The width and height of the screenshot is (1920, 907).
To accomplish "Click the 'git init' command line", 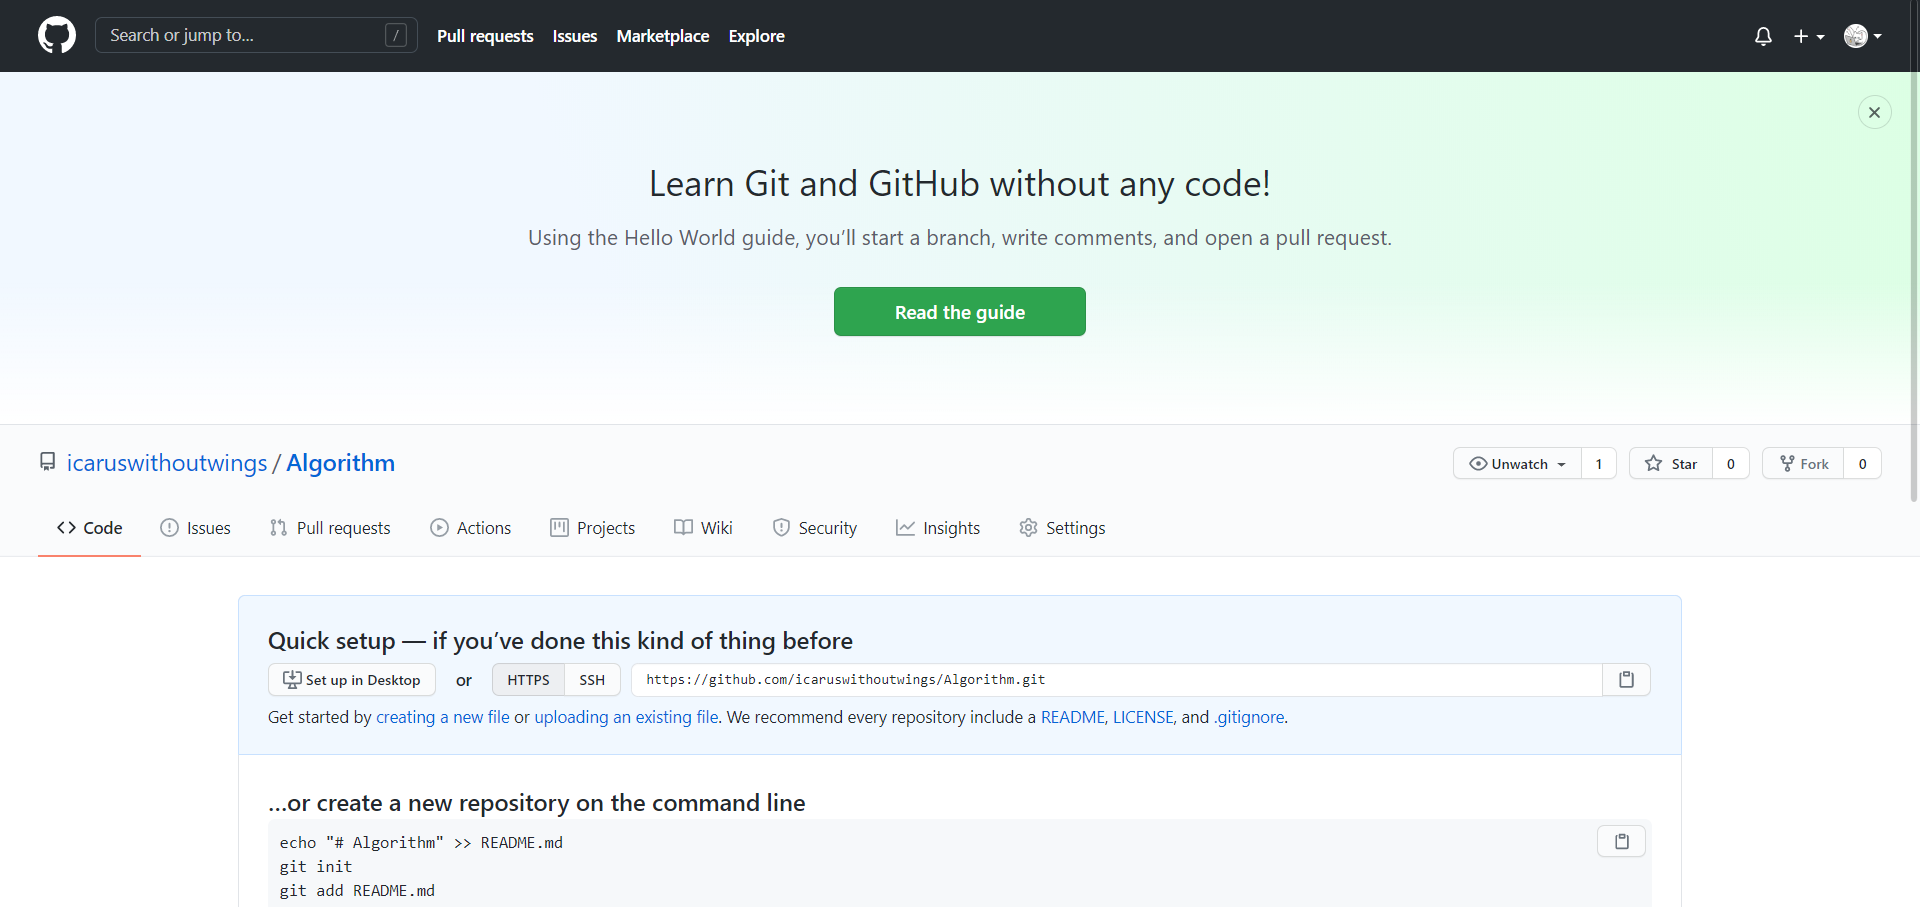I will [316, 867].
